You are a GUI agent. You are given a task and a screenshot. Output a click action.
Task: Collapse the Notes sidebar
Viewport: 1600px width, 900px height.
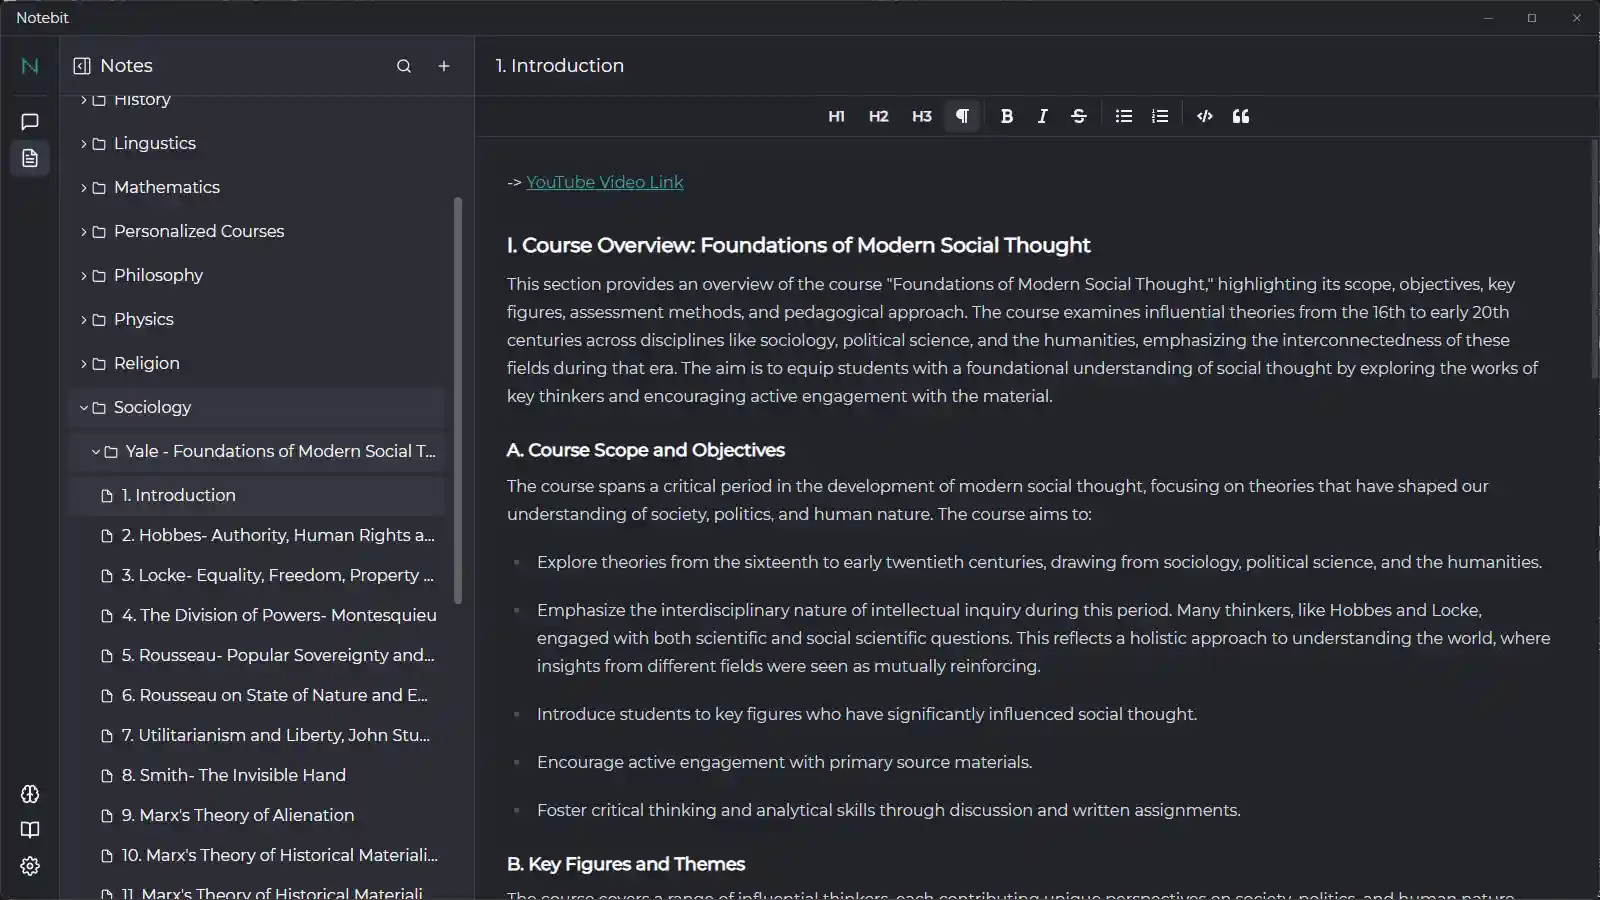(x=81, y=65)
